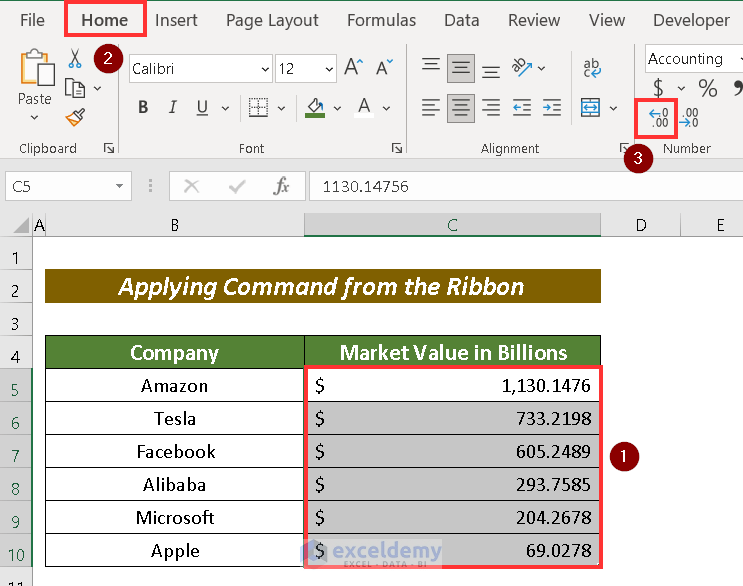Viewport: 743px width, 586px height.
Task: Select the Format Painter brush icon
Action: (75, 117)
